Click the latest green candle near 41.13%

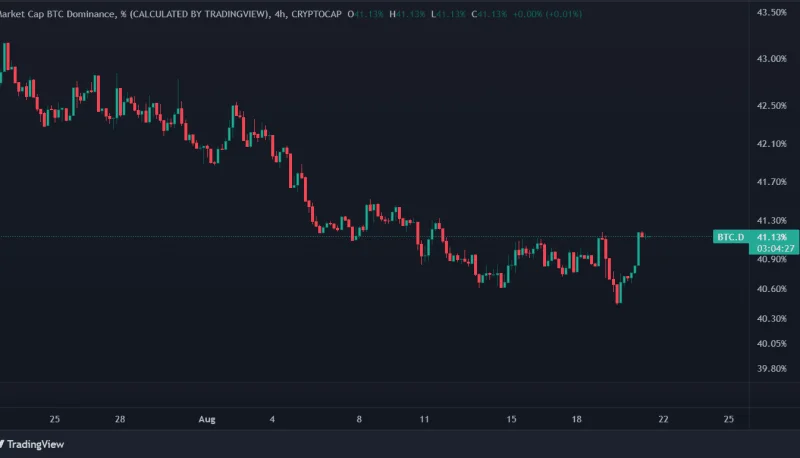638,250
